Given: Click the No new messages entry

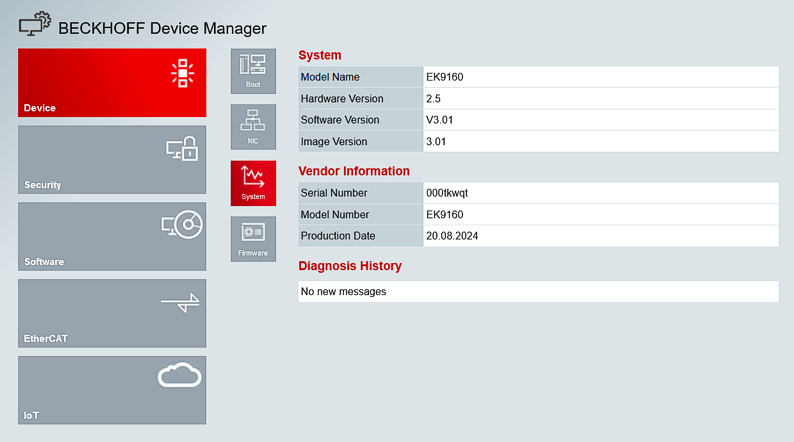Looking at the screenshot, I should 538,292.
